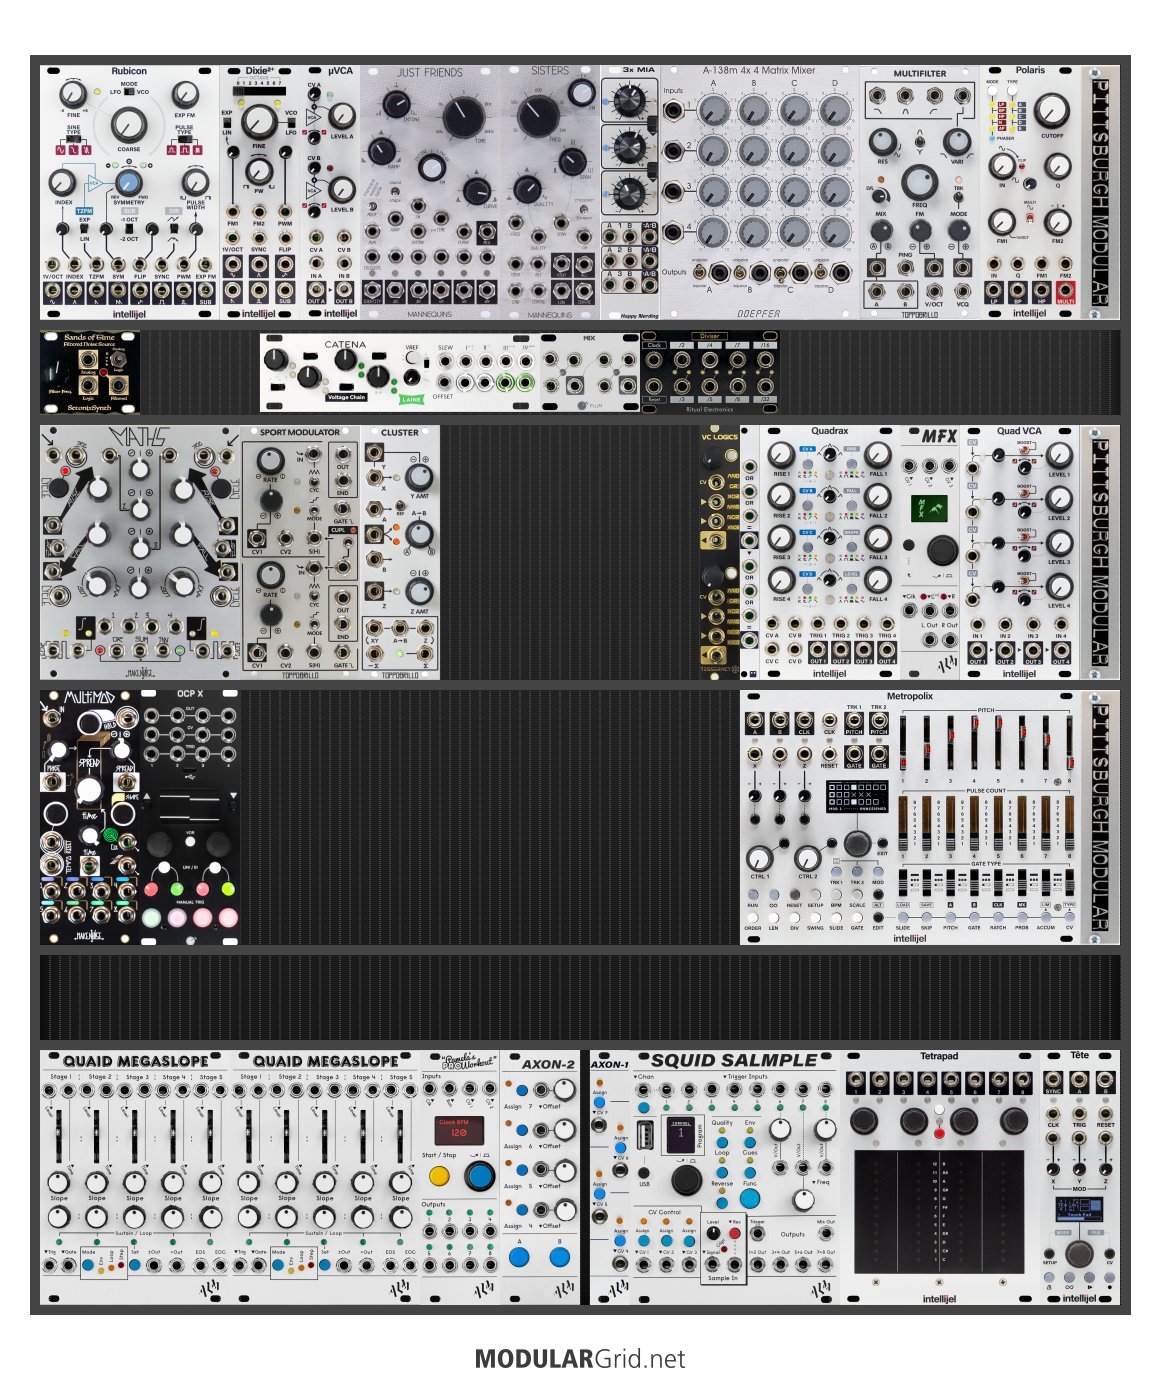
Task: Click the Metropolix center display
Action: (x=857, y=796)
